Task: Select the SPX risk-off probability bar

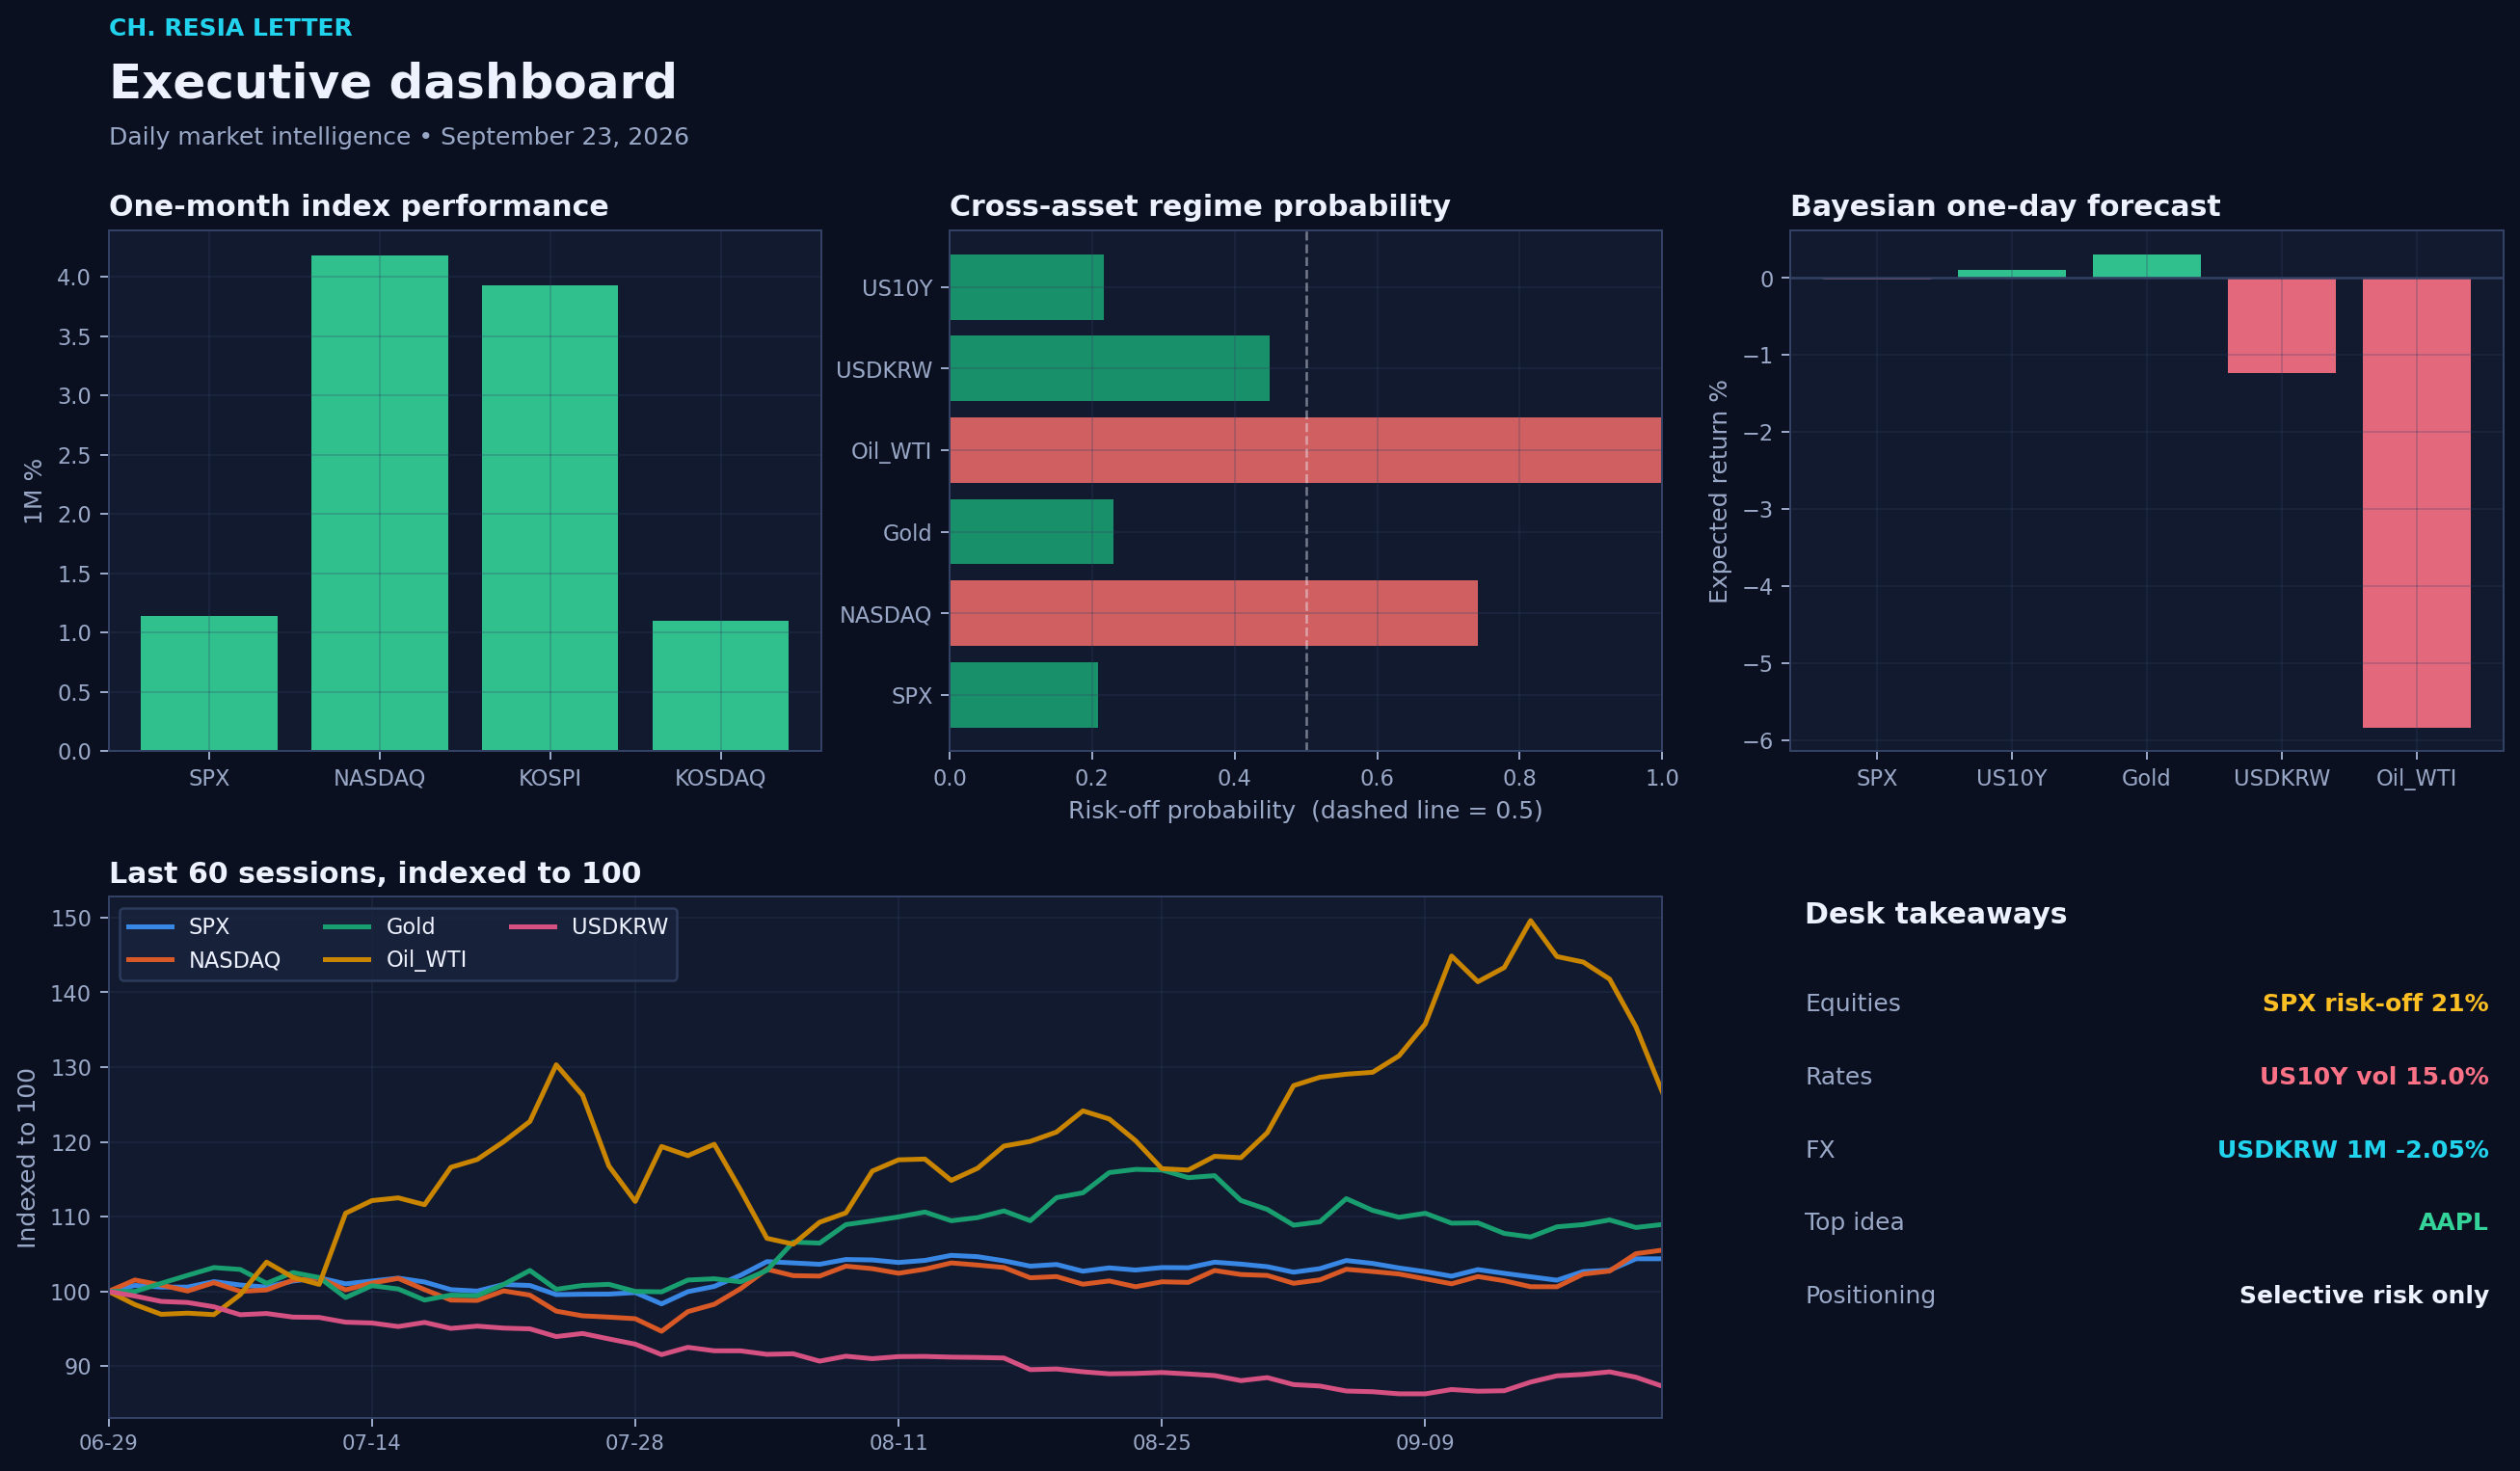Action: 1023,694
